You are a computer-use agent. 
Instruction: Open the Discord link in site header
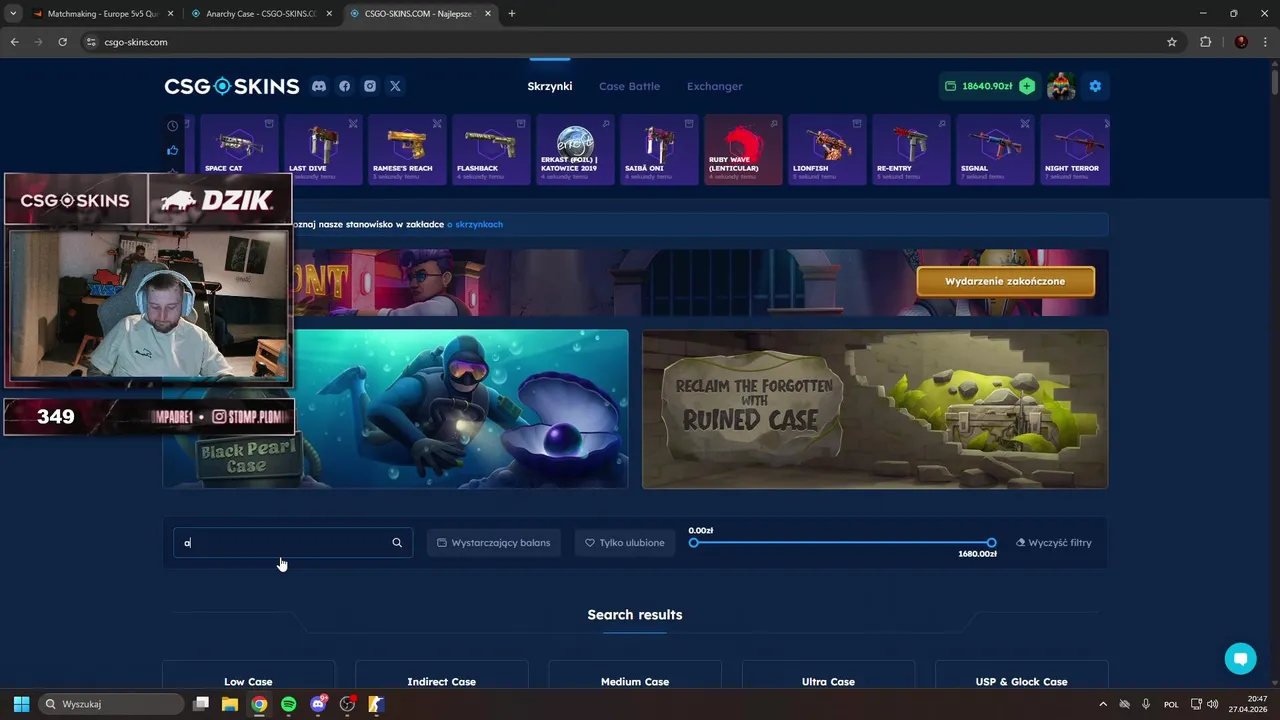(x=319, y=86)
